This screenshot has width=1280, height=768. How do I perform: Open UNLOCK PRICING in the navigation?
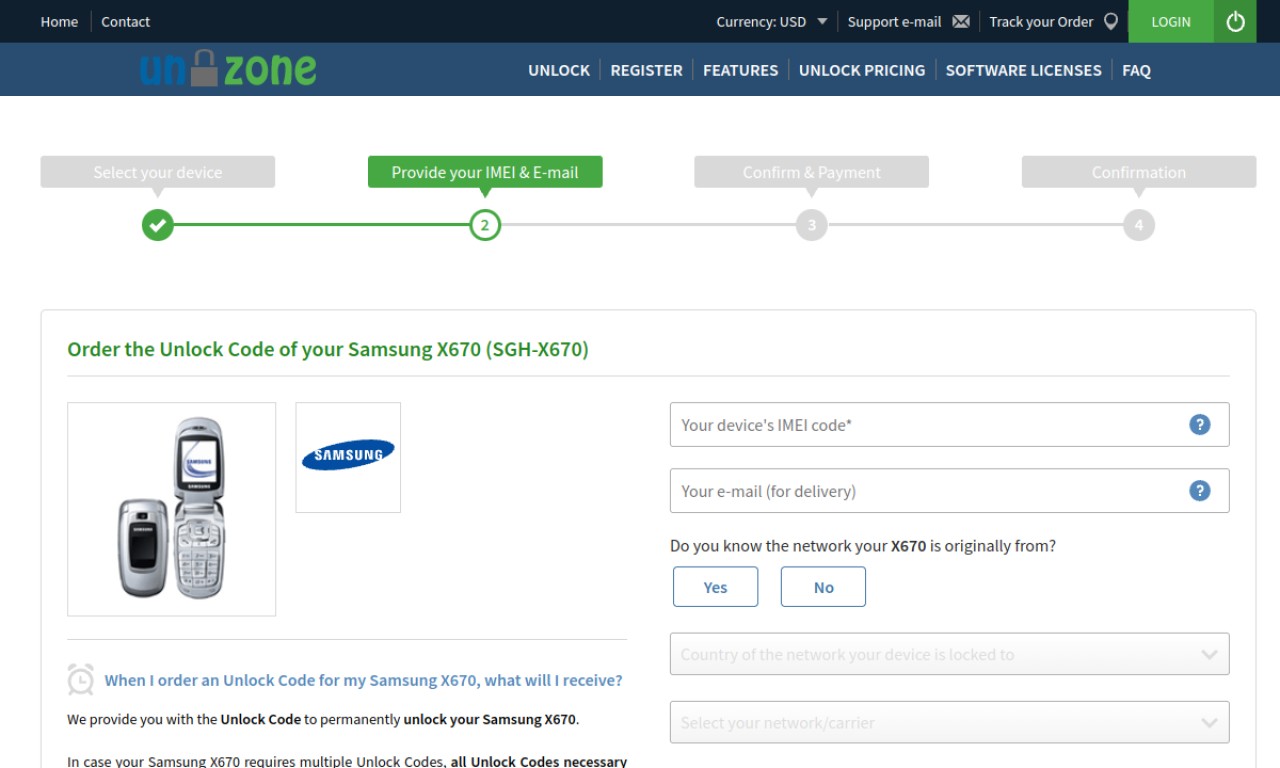862,70
